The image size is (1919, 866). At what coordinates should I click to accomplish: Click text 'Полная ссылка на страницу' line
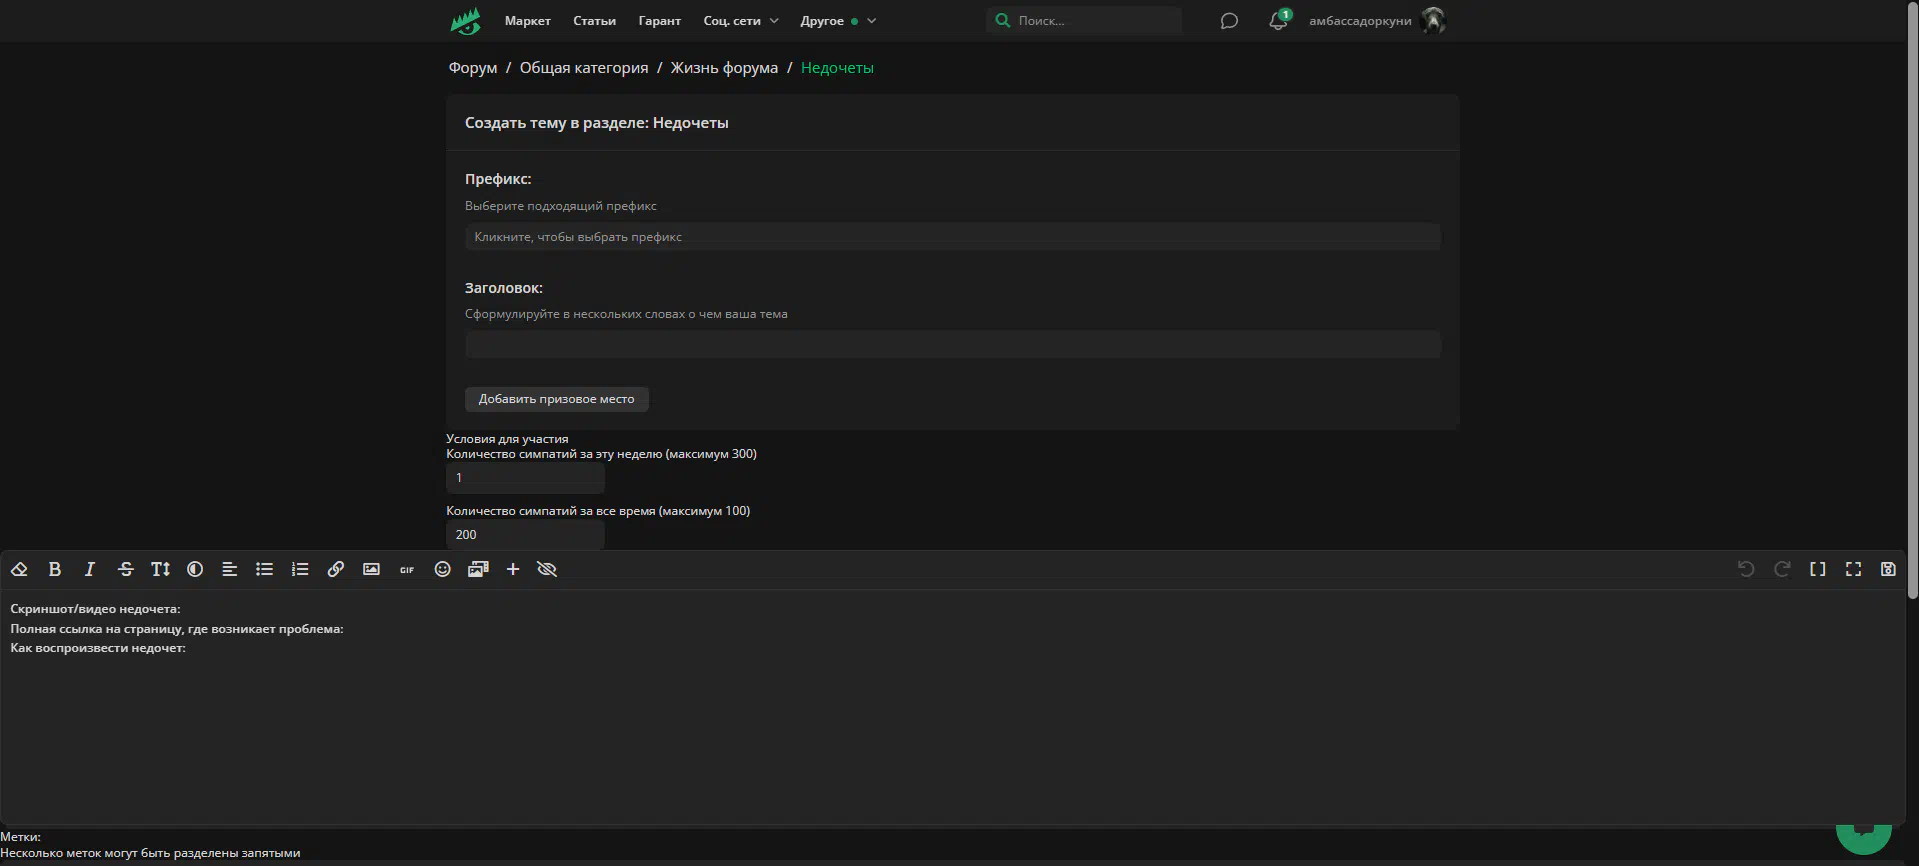177,629
